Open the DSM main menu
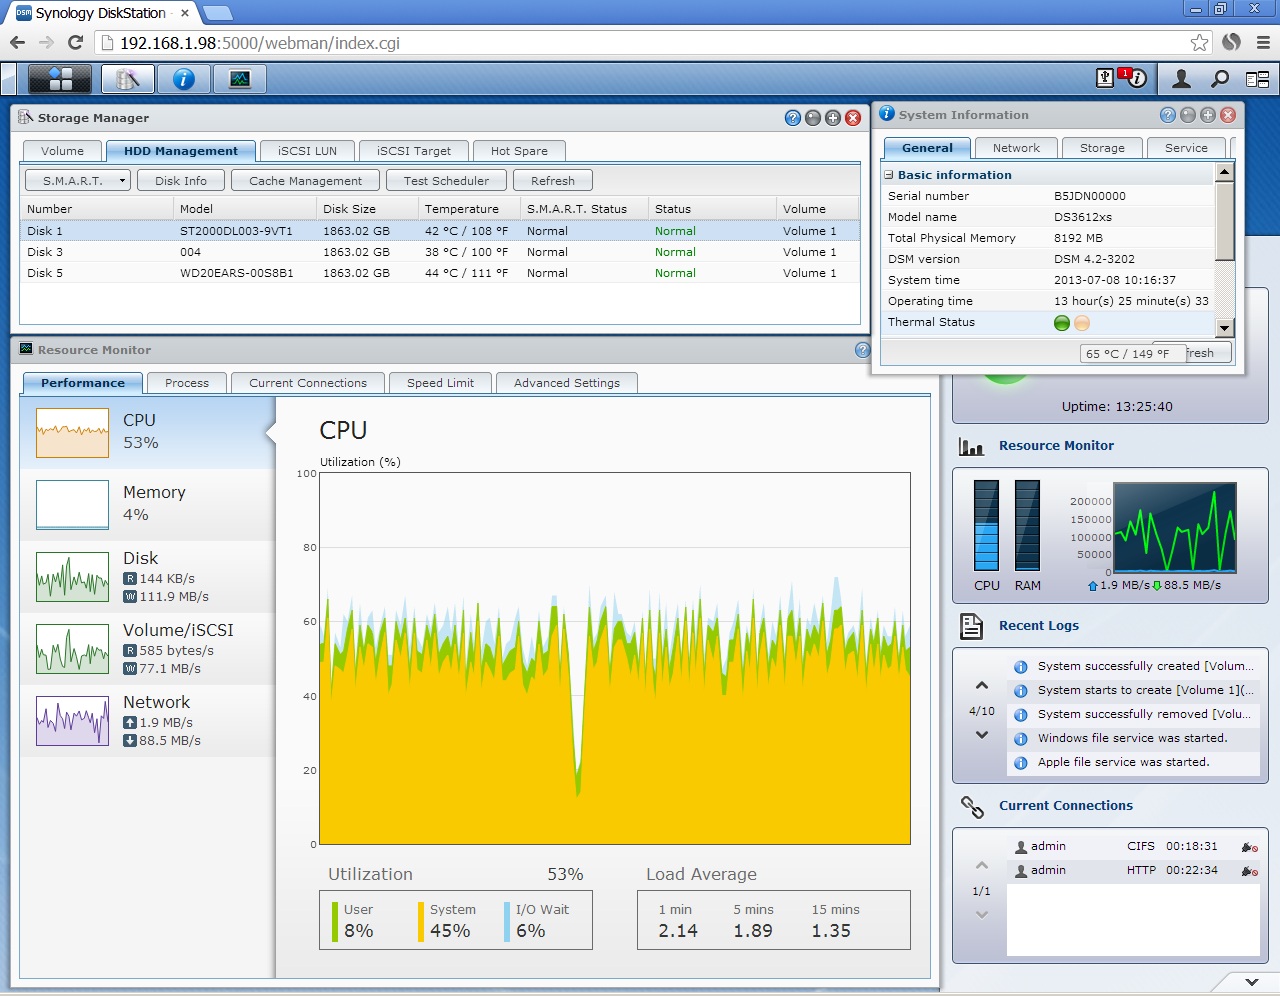Screen dimensions: 1280x996 pyautogui.click(x=60, y=78)
